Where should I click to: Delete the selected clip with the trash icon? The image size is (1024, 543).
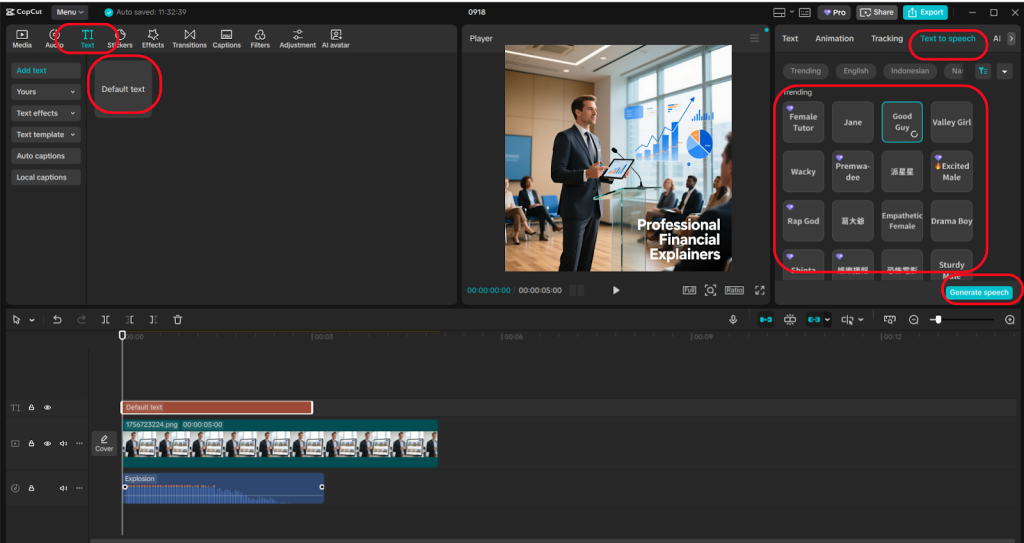click(178, 320)
